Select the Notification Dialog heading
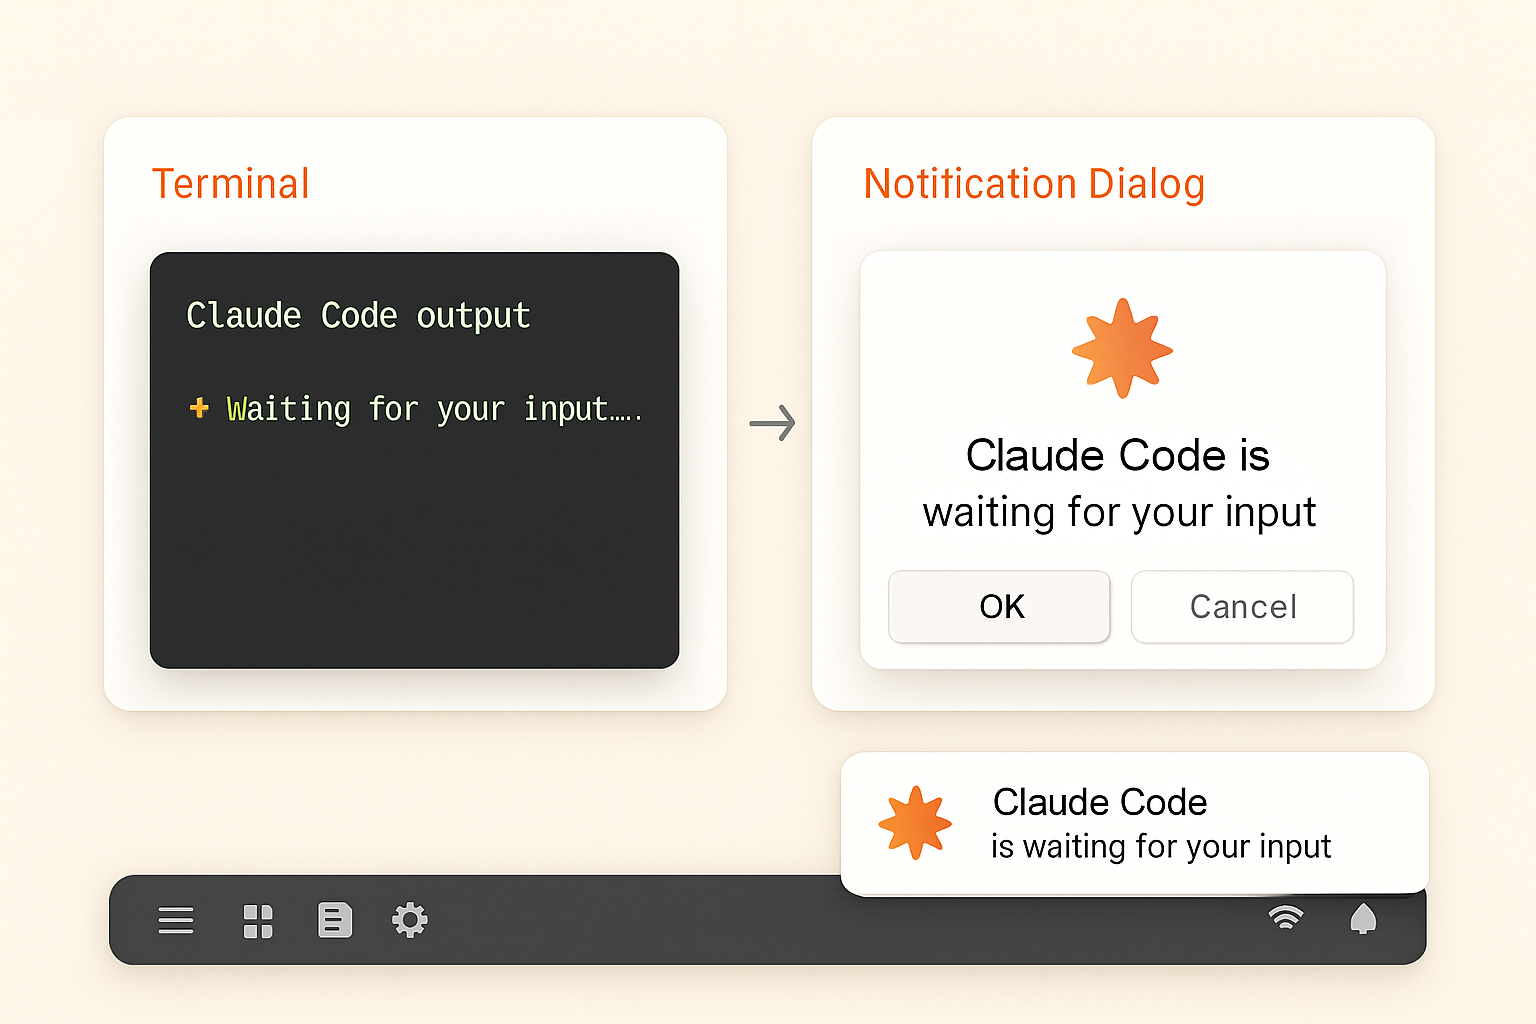Screen dimensions: 1536x1024 coord(1035,183)
